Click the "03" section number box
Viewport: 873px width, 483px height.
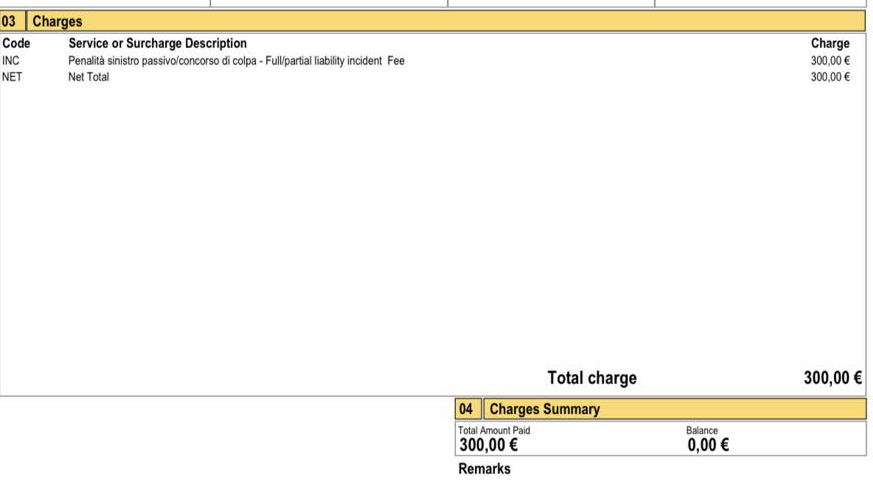click(12, 21)
